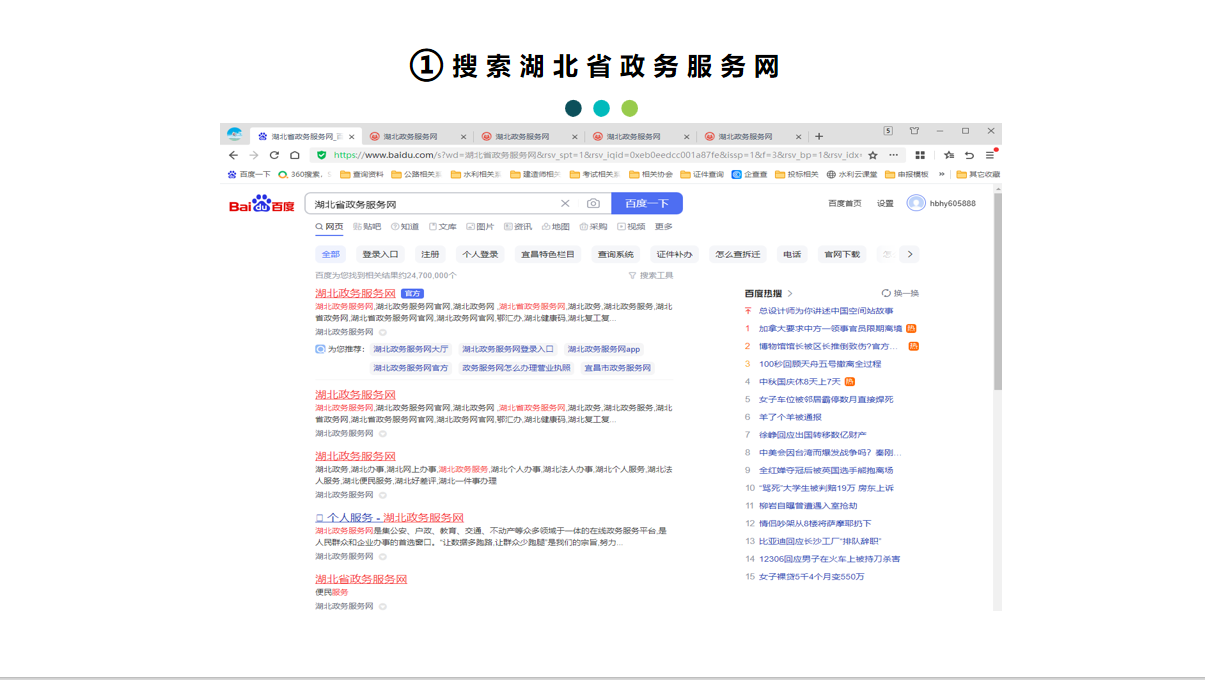Viewport: 1205px width, 680px height.
Task: Open the grid extensions icon in toolbar
Action: [x=920, y=155]
